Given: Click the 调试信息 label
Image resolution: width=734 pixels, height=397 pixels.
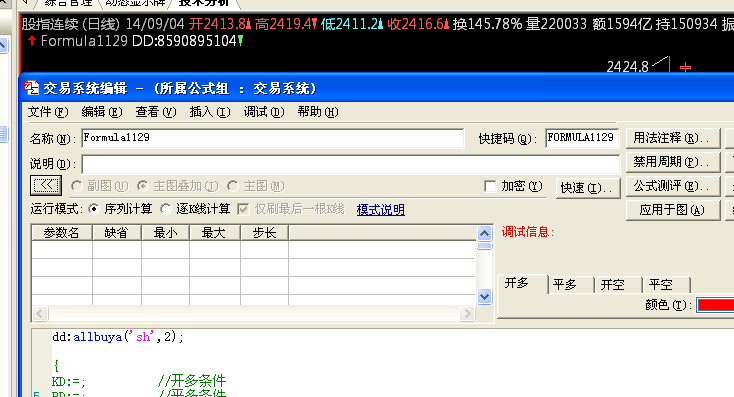Looking at the screenshot, I should point(528,232).
